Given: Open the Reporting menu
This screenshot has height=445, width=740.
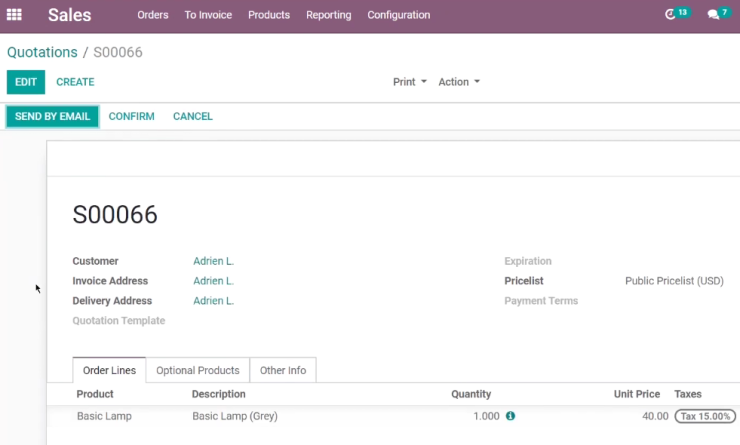Looking at the screenshot, I should [x=328, y=15].
